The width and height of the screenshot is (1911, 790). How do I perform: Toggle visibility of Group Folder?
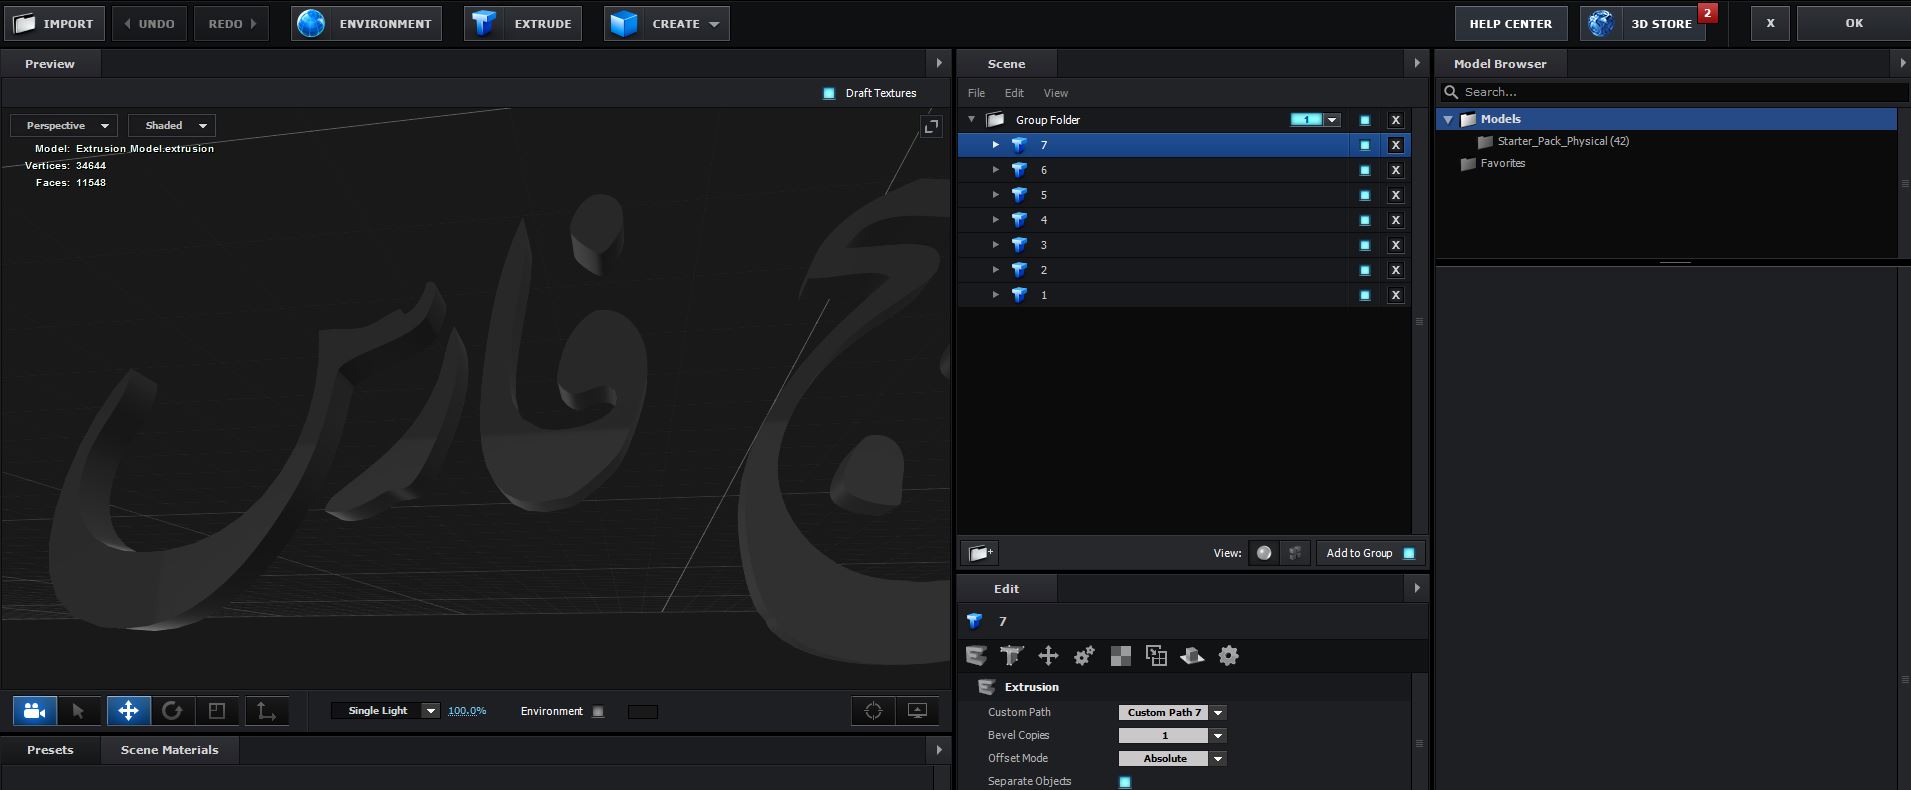coord(1365,120)
